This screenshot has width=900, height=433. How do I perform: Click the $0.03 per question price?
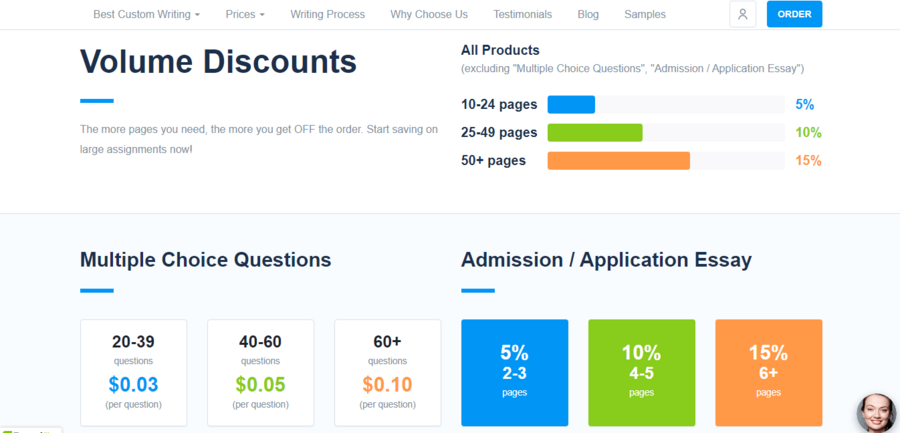click(133, 384)
